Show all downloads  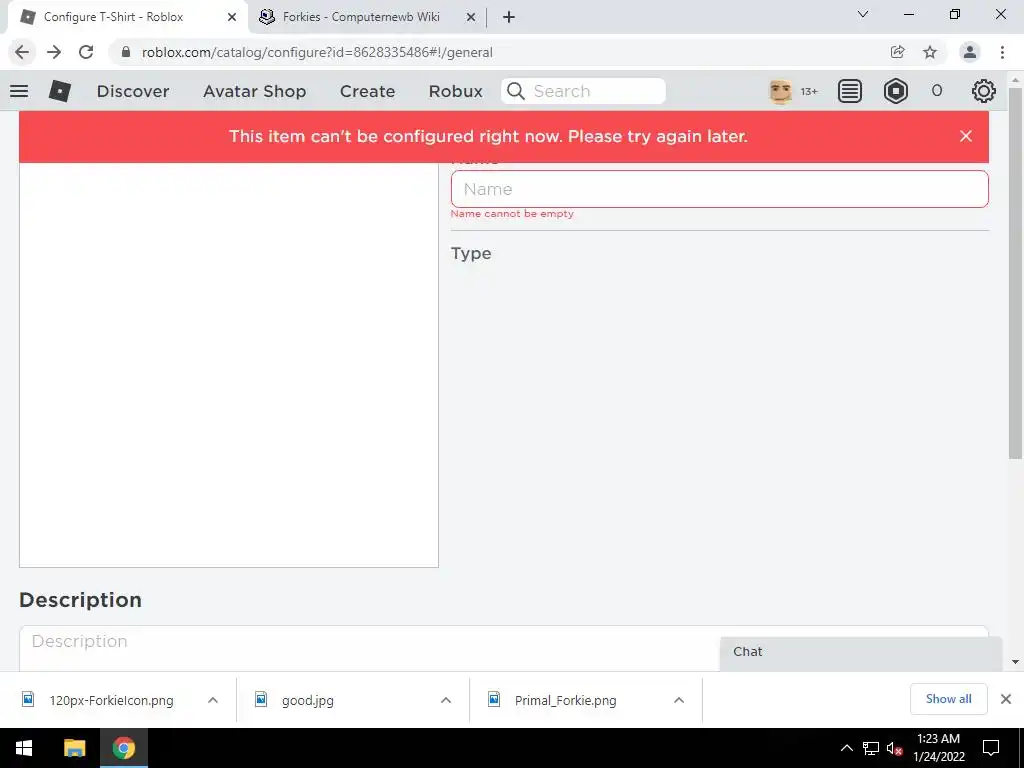click(948, 699)
